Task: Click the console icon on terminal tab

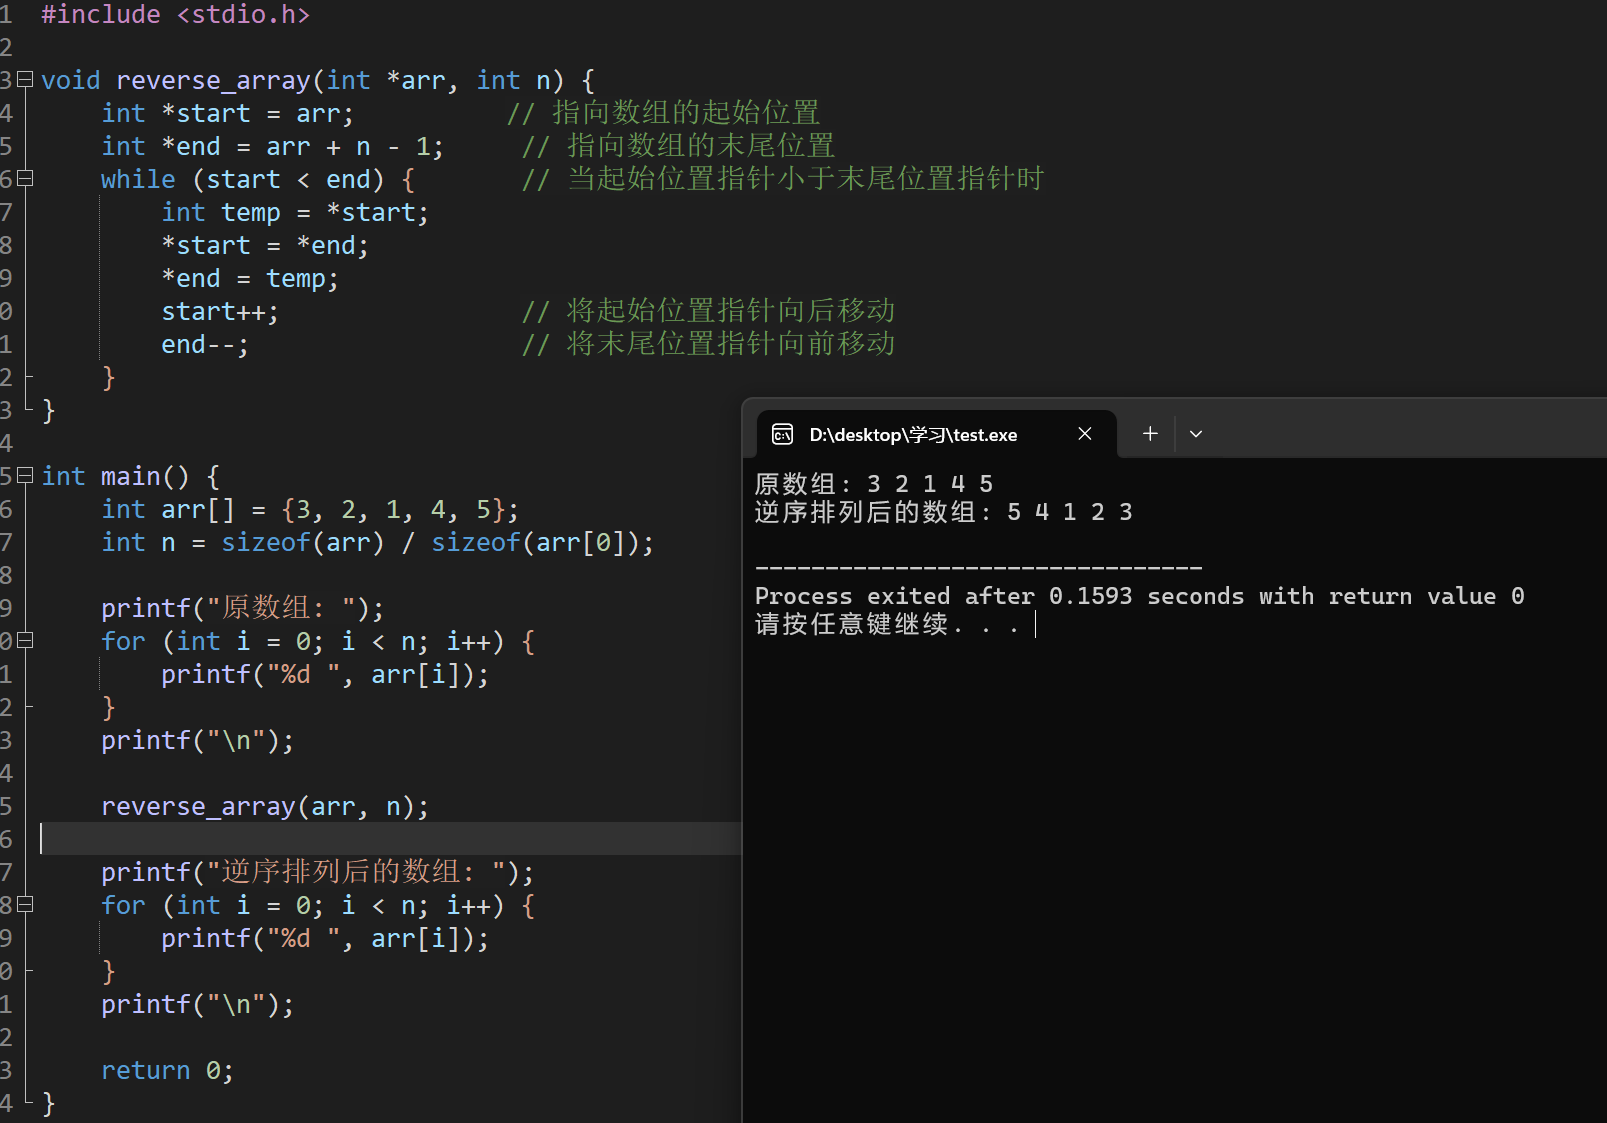Action: [x=783, y=434]
